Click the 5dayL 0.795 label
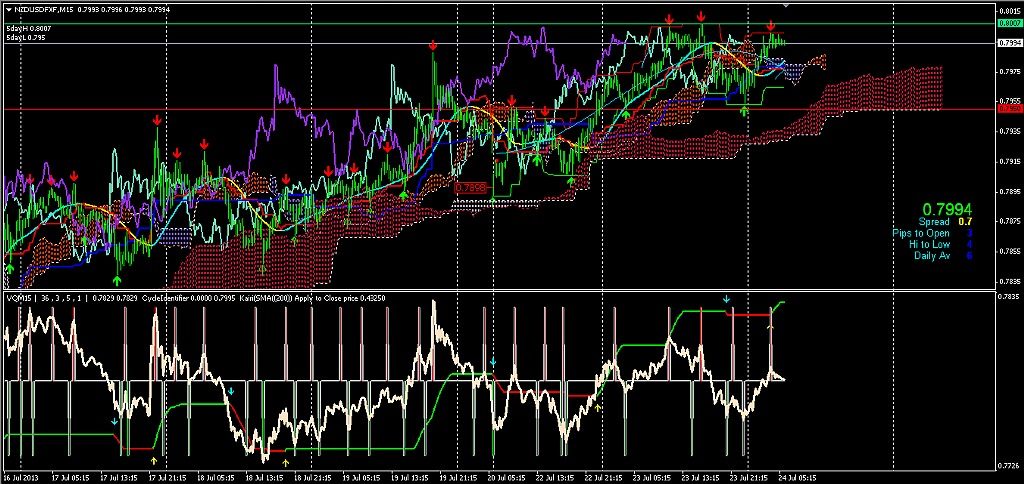Screen dimensions: 1024x484 point(25,39)
